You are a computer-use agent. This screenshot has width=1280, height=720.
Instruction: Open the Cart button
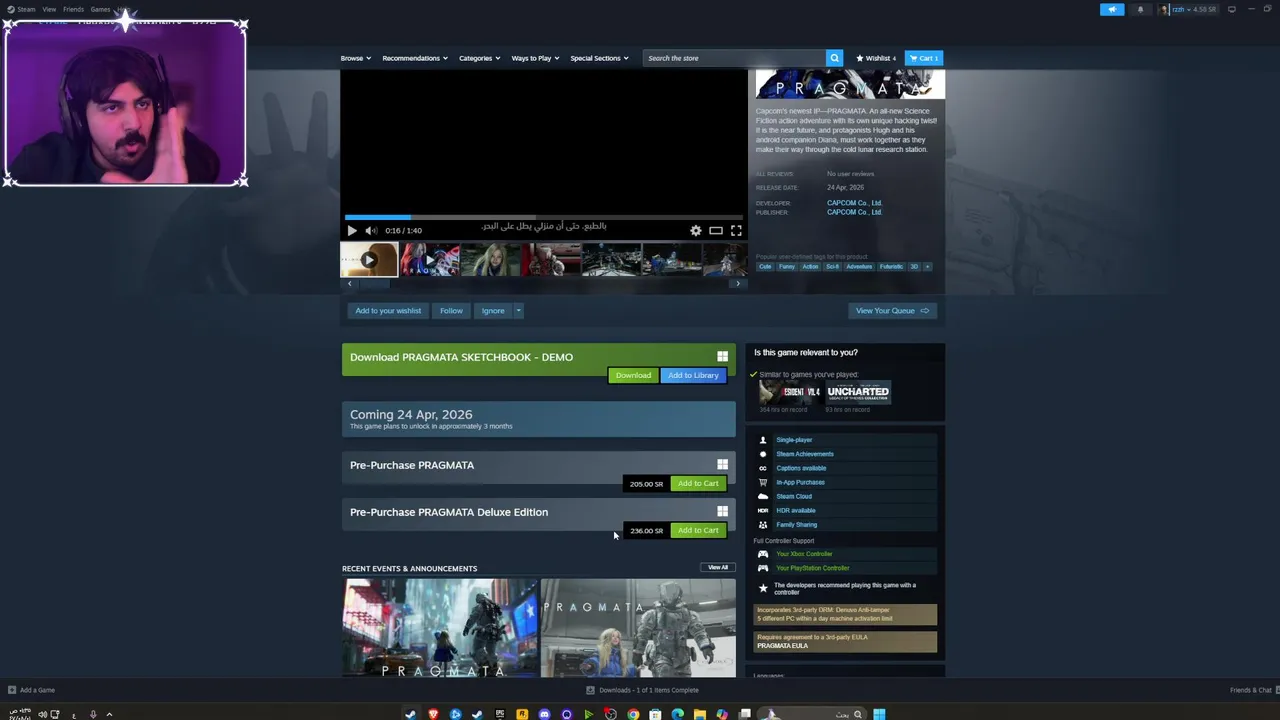pyautogui.click(x=924, y=58)
